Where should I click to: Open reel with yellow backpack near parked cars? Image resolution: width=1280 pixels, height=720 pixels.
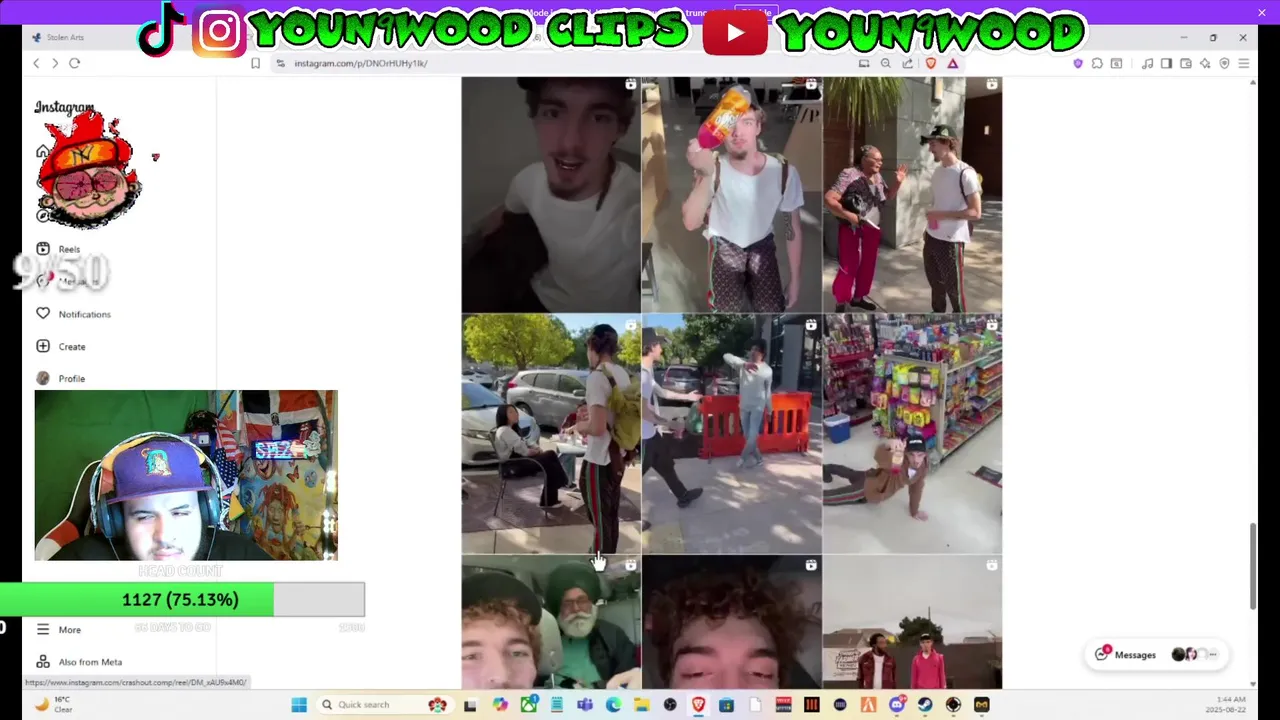551,434
